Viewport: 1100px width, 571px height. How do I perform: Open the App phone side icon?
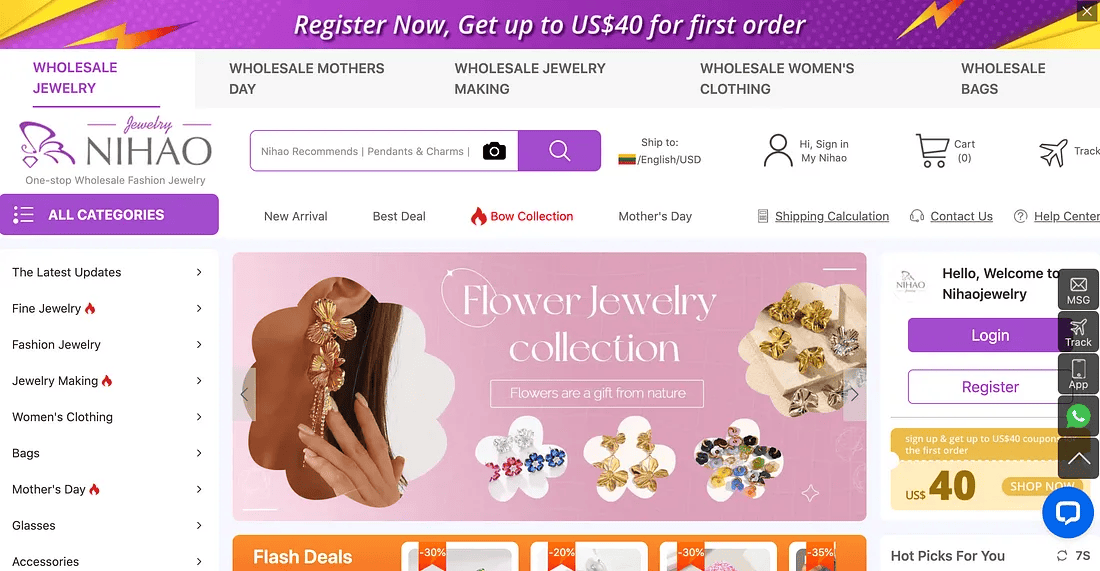coord(1078,374)
